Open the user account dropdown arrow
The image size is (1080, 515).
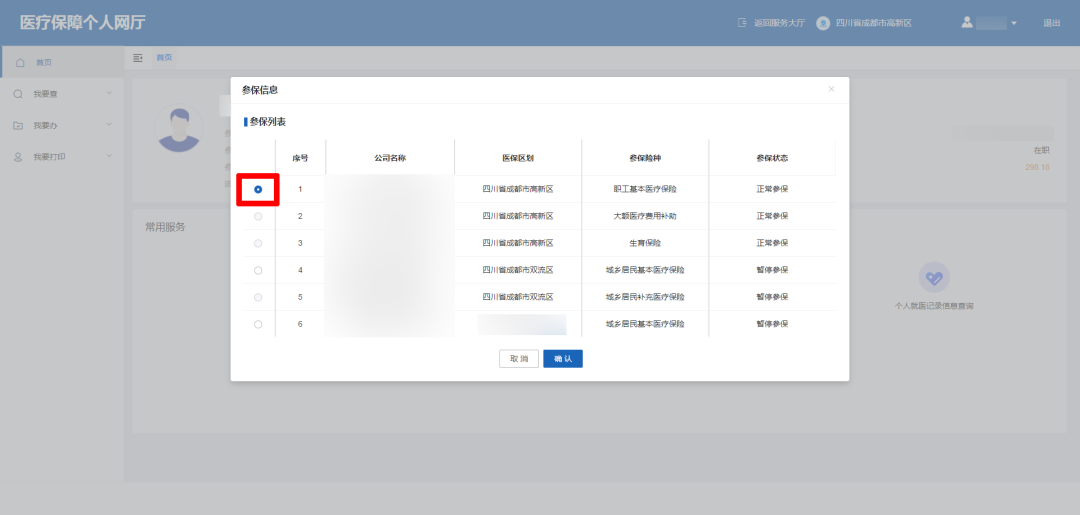[x=1014, y=23]
